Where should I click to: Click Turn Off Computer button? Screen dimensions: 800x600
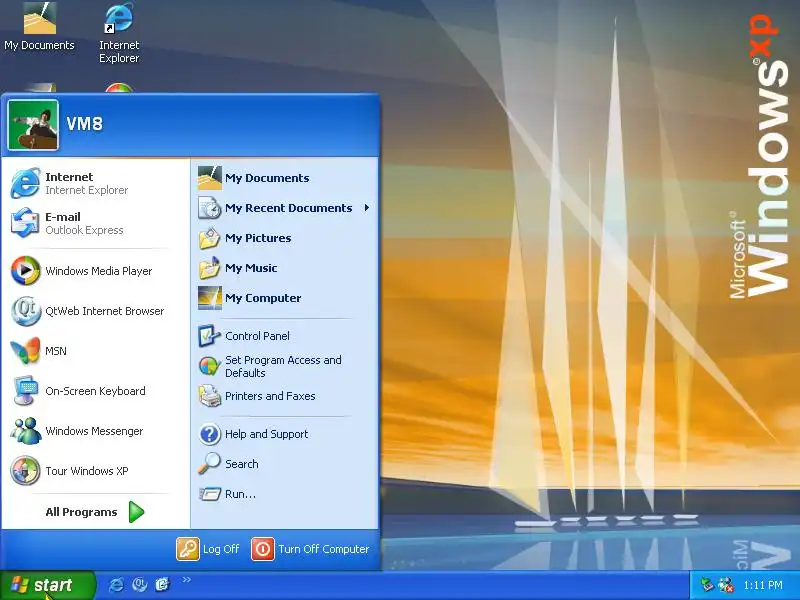point(310,549)
